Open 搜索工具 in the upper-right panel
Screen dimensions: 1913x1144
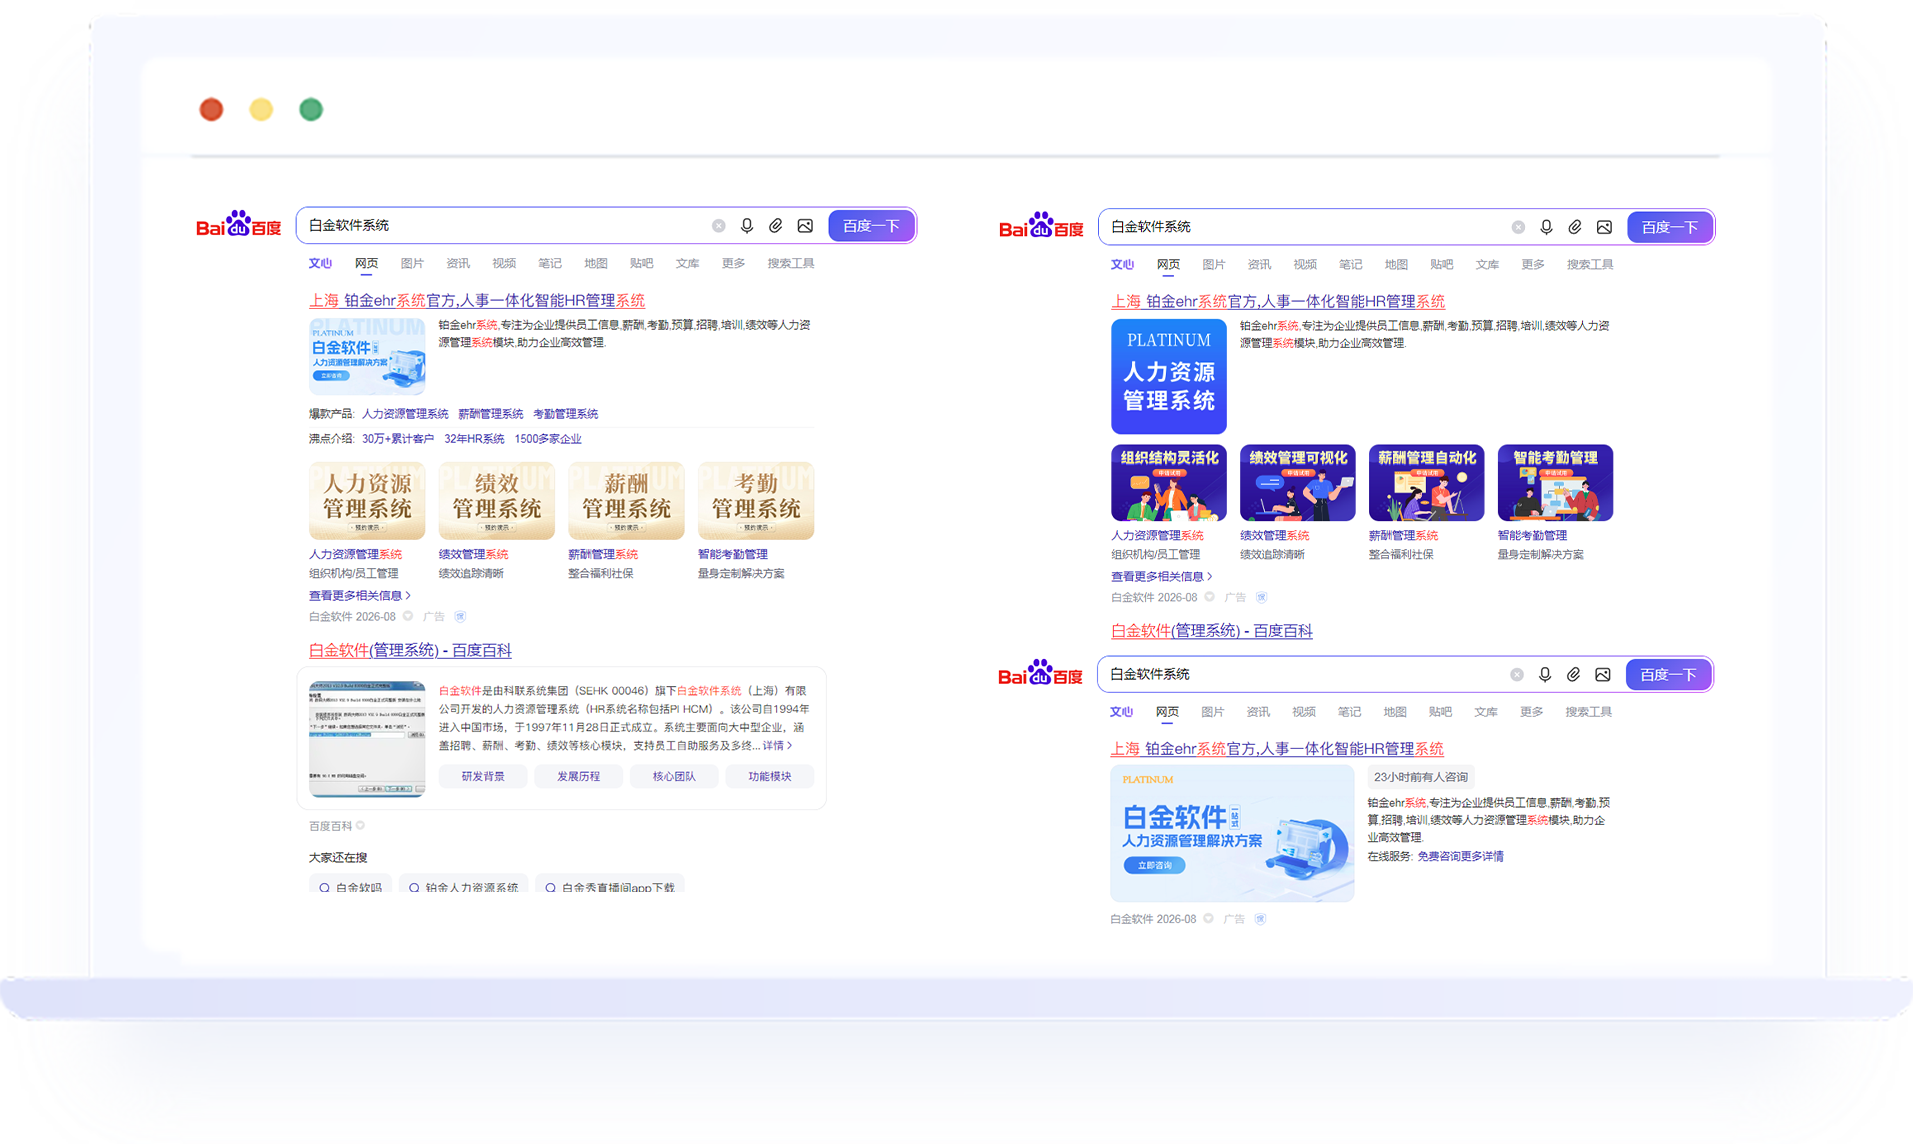(1590, 265)
